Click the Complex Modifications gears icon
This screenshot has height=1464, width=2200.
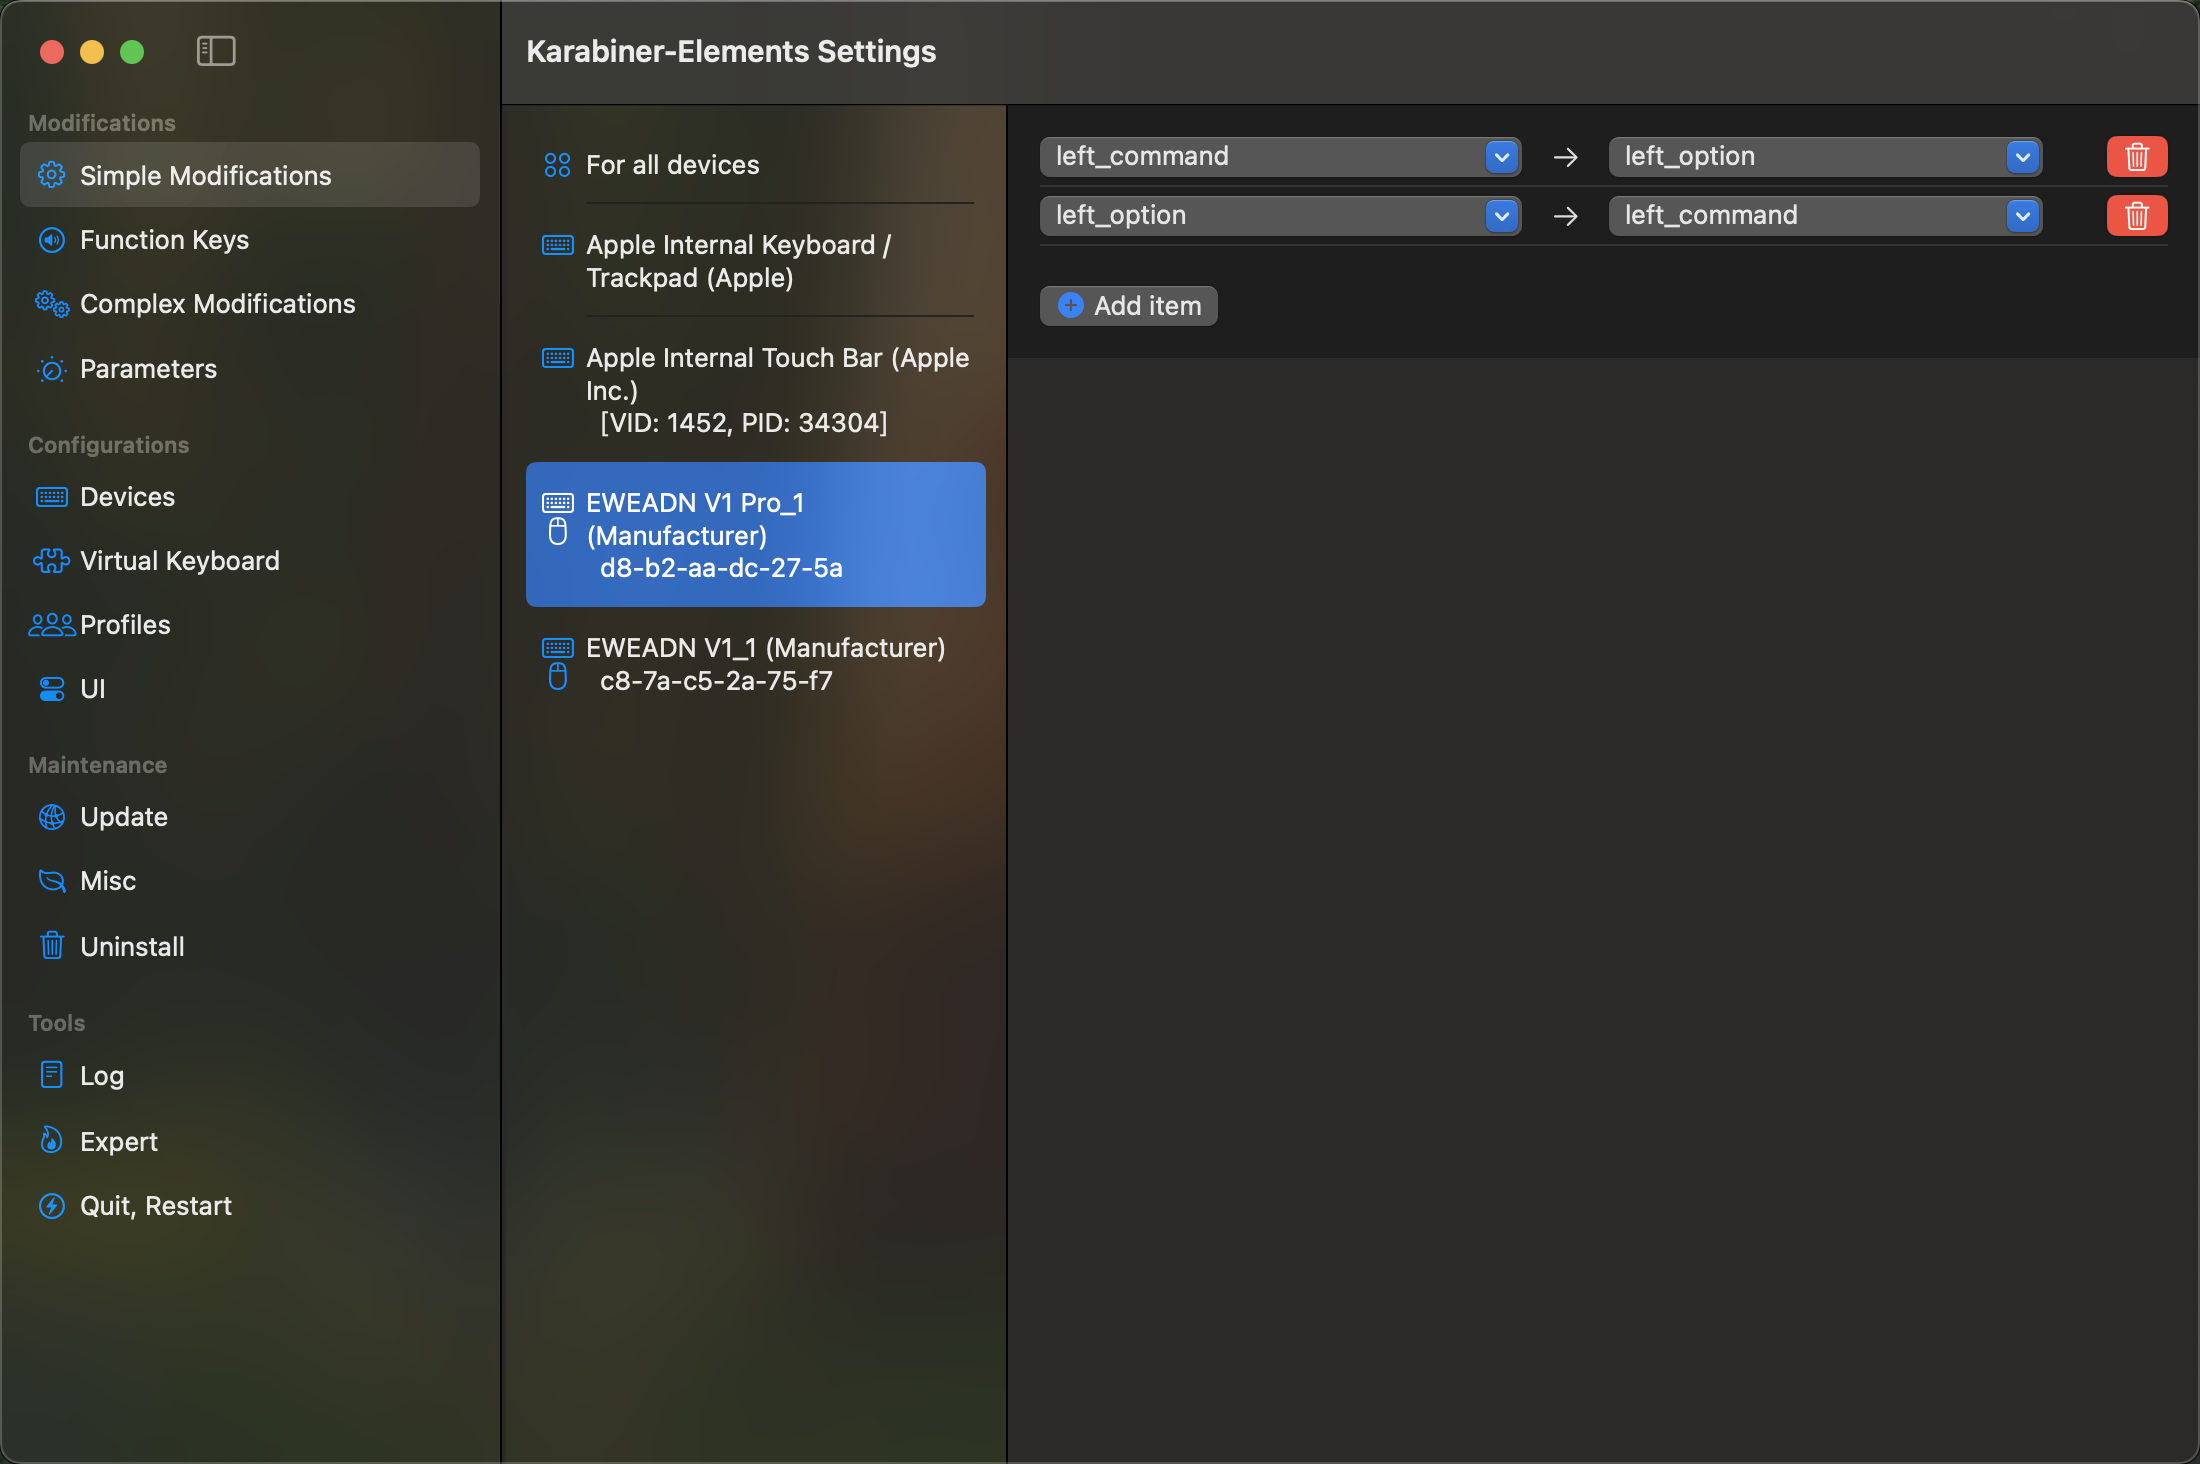52,304
